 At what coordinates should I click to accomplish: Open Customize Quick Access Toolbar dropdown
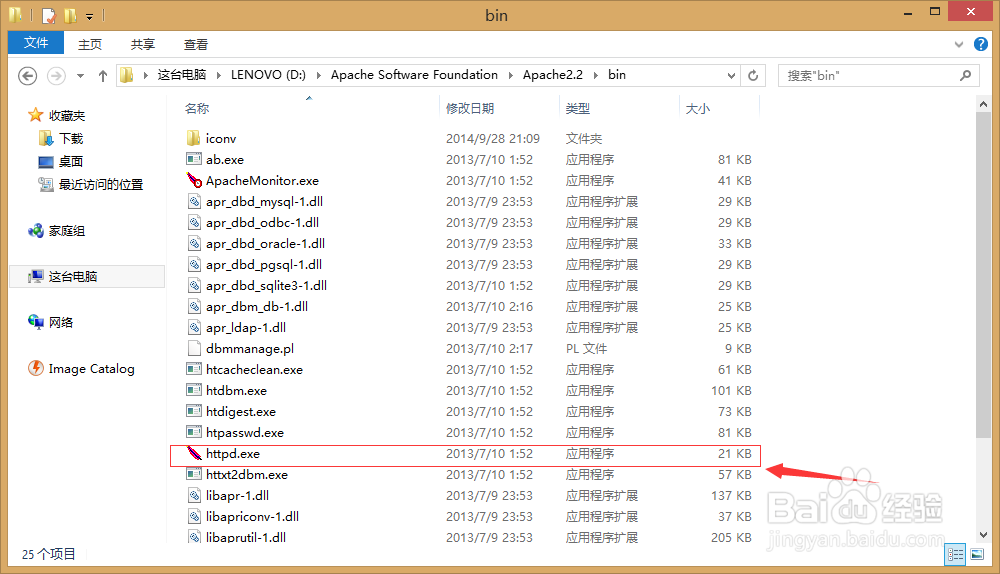tap(89, 16)
